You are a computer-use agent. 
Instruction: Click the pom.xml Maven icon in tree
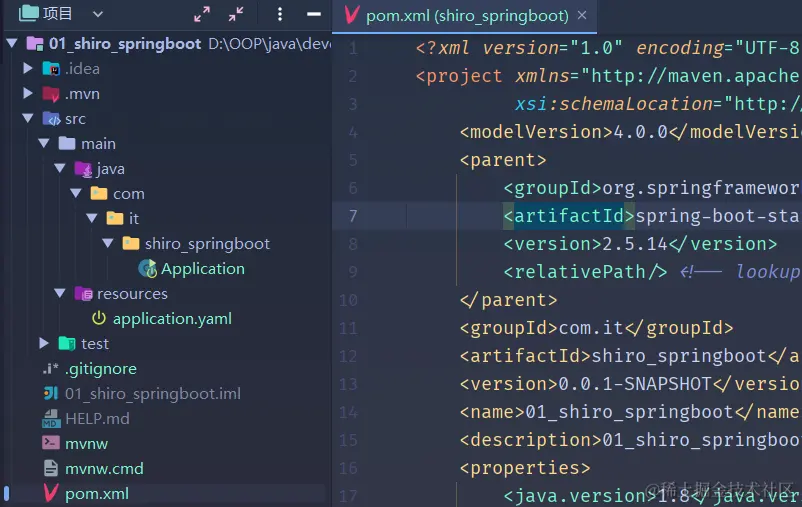[51, 493]
